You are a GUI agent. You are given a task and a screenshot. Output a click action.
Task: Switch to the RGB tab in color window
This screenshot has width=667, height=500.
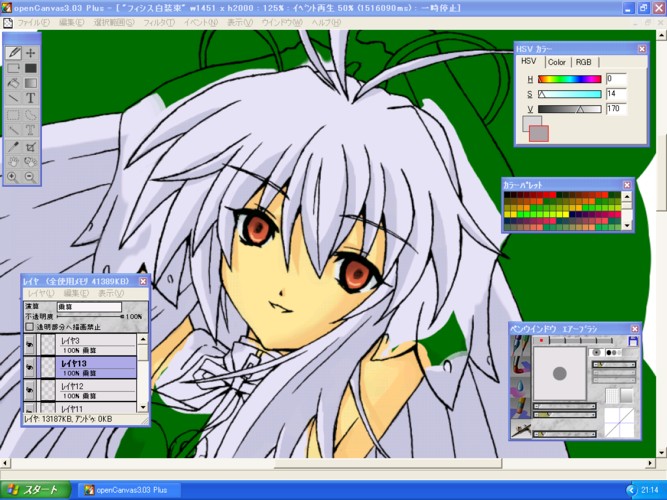point(584,62)
